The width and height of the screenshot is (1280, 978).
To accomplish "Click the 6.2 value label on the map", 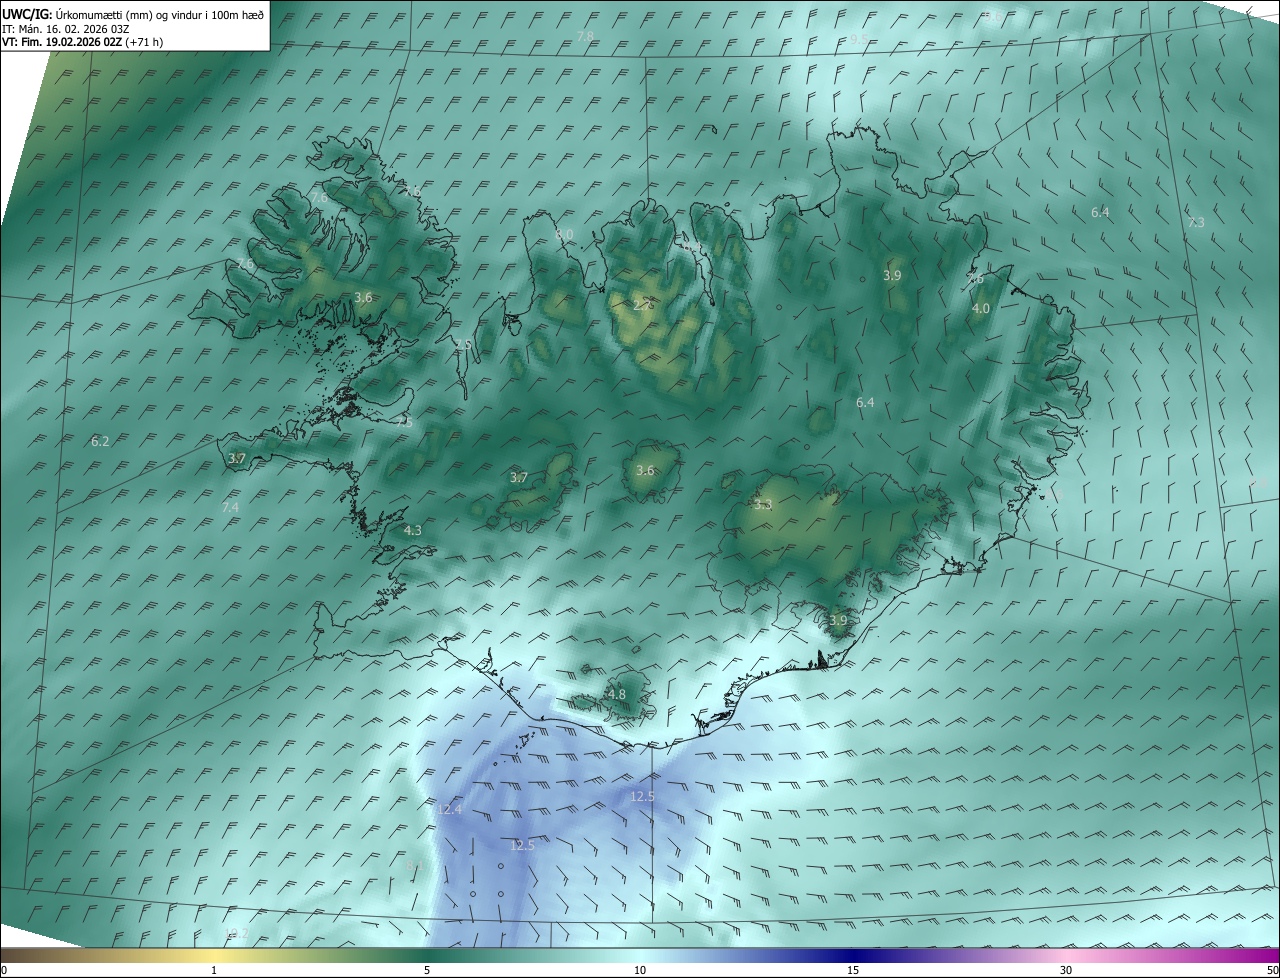I will 100,441.
